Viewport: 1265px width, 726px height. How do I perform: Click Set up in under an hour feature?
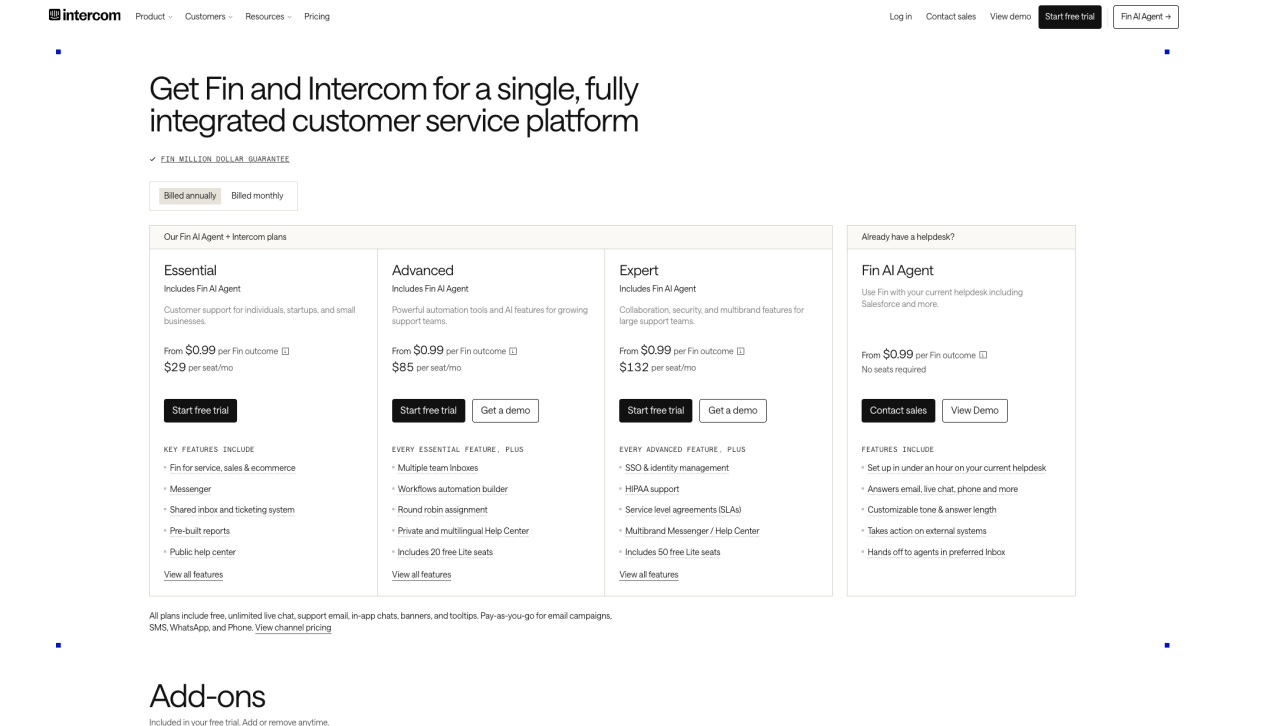(957, 468)
